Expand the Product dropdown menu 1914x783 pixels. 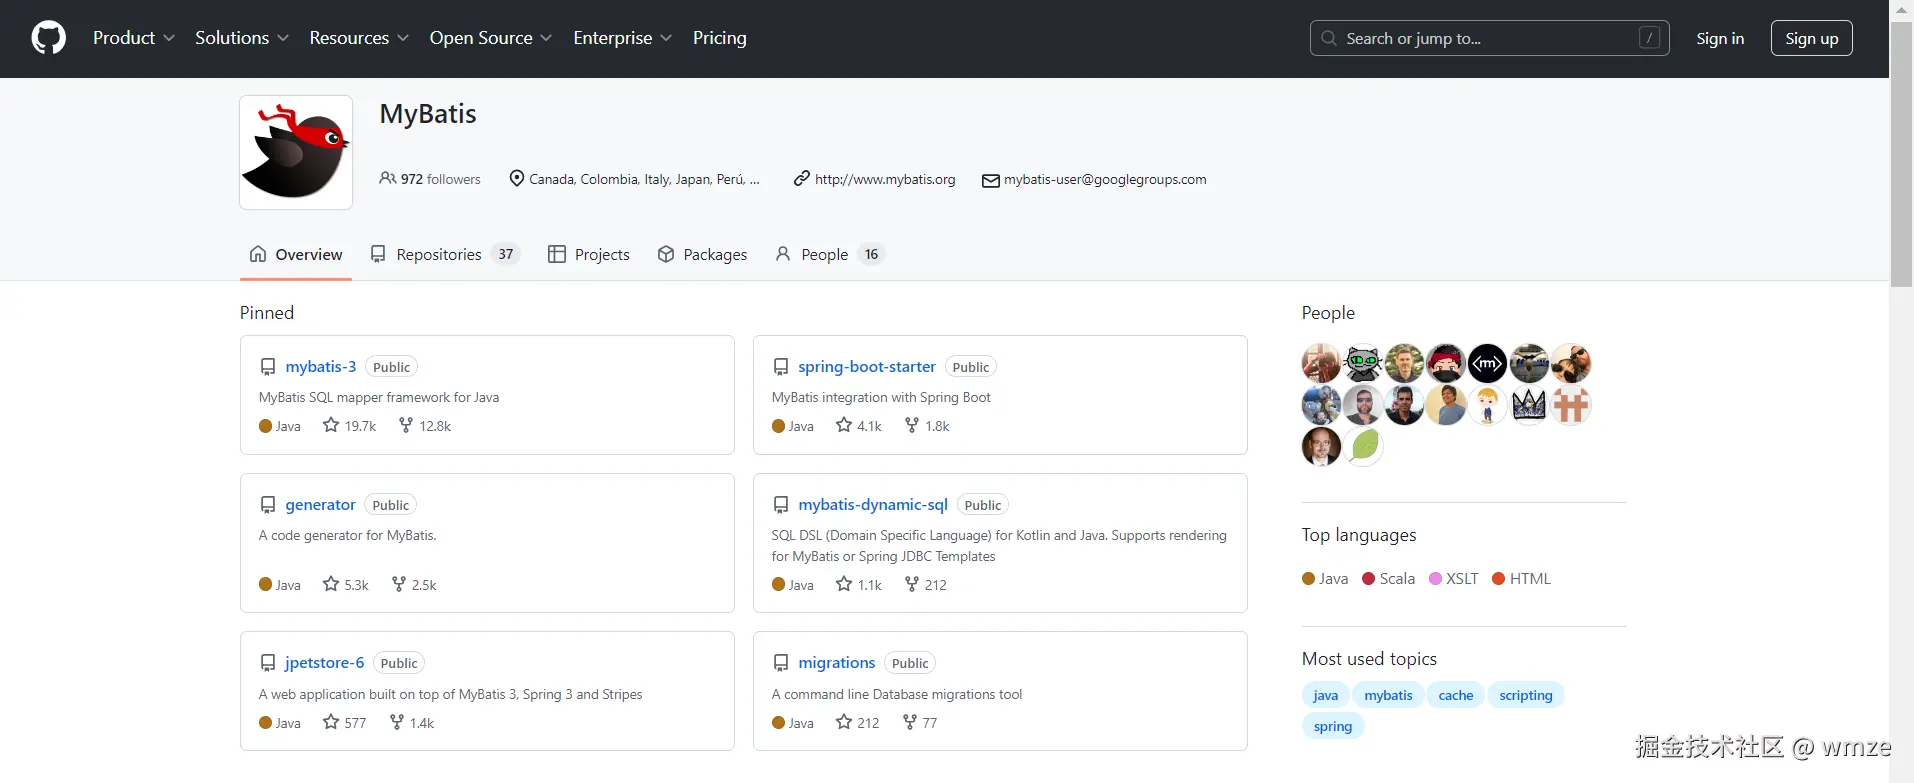[134, 38]
